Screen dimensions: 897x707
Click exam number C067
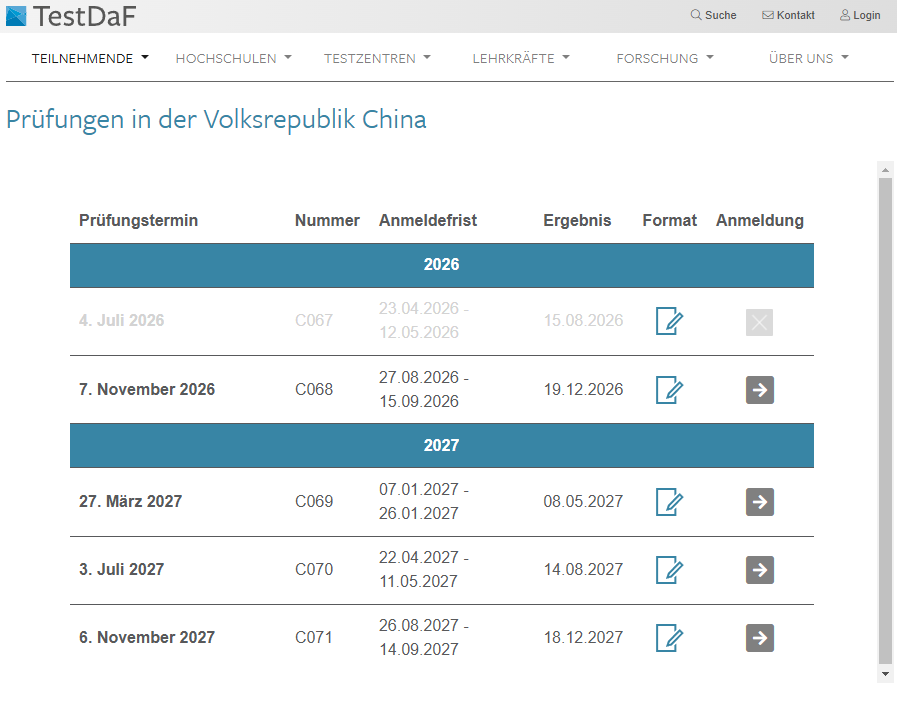(x=313, y=320)
